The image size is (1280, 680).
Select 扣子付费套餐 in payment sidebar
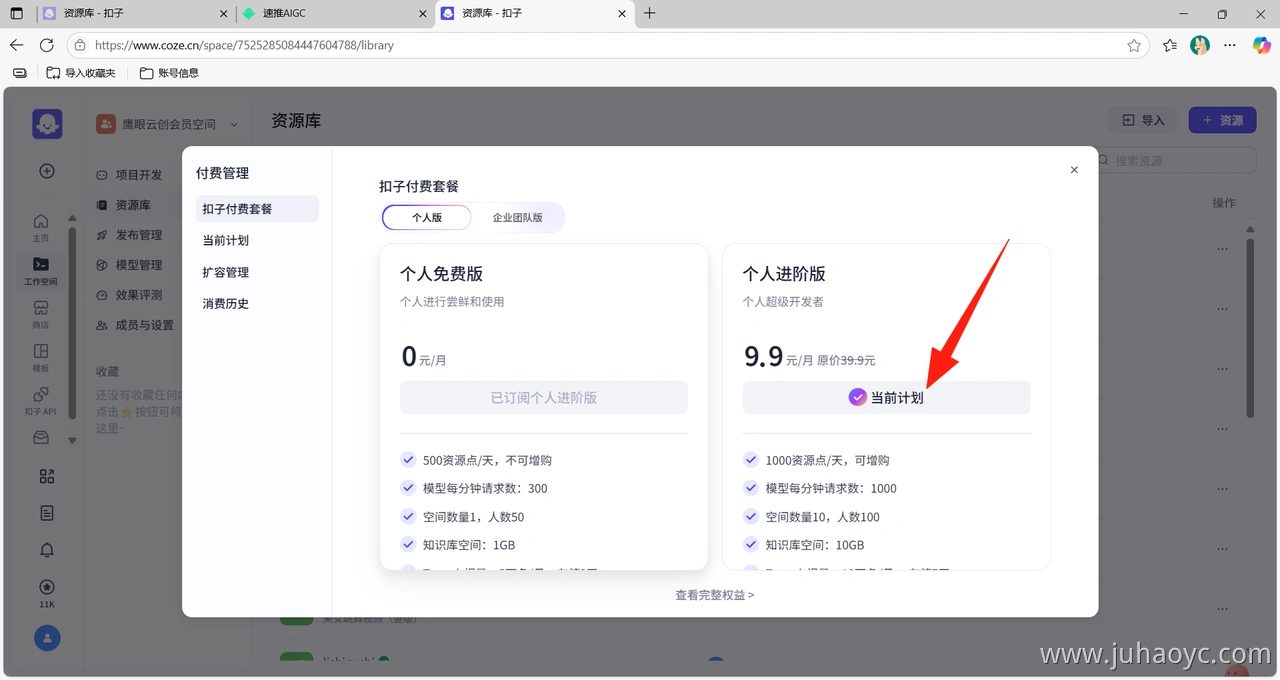257,209
